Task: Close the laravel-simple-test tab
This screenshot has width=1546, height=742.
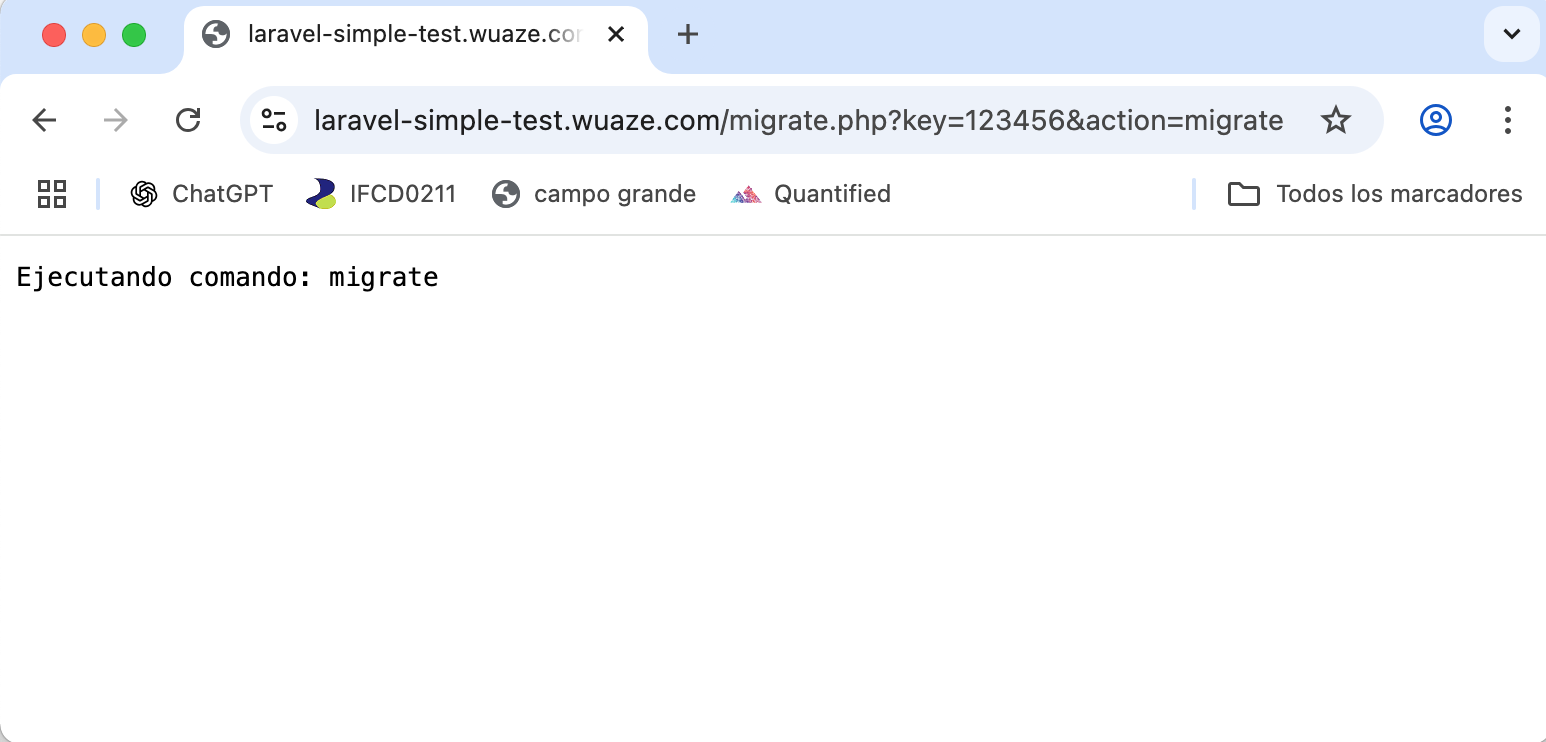Action: (616, 35)
